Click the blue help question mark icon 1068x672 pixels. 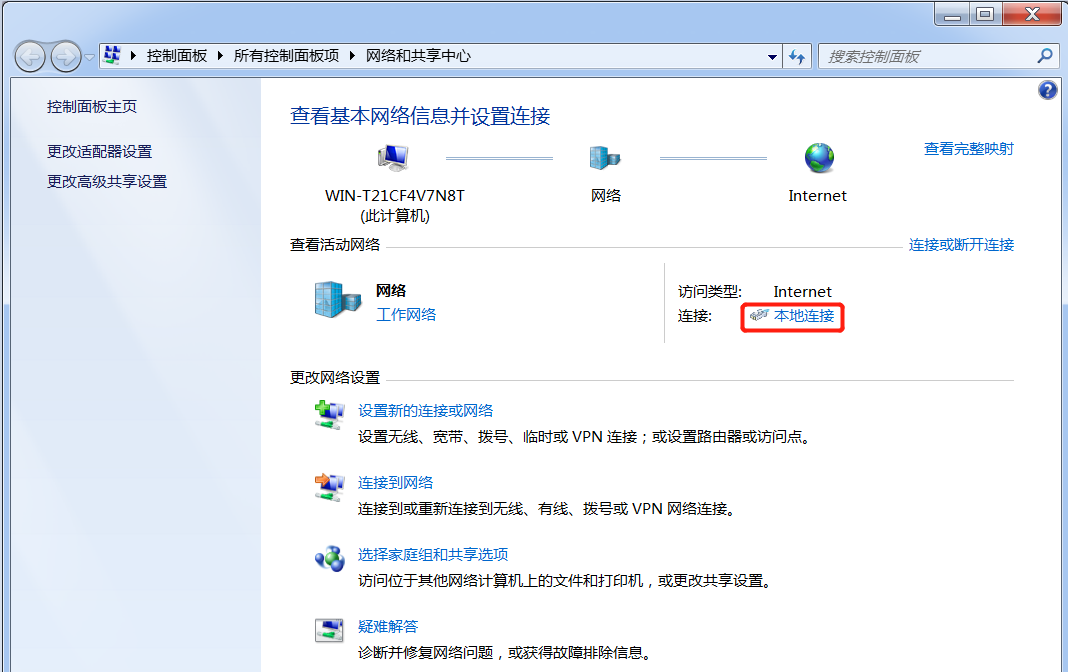click(1048, 91)
